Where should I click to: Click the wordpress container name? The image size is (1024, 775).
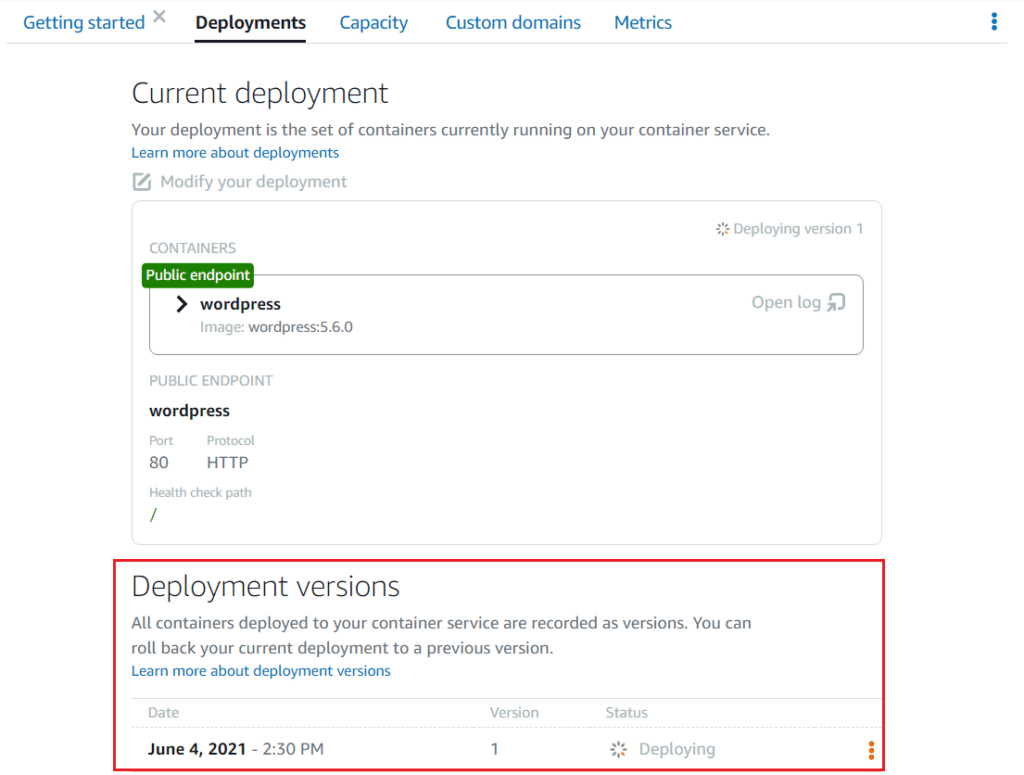click(x=240, y=303)
